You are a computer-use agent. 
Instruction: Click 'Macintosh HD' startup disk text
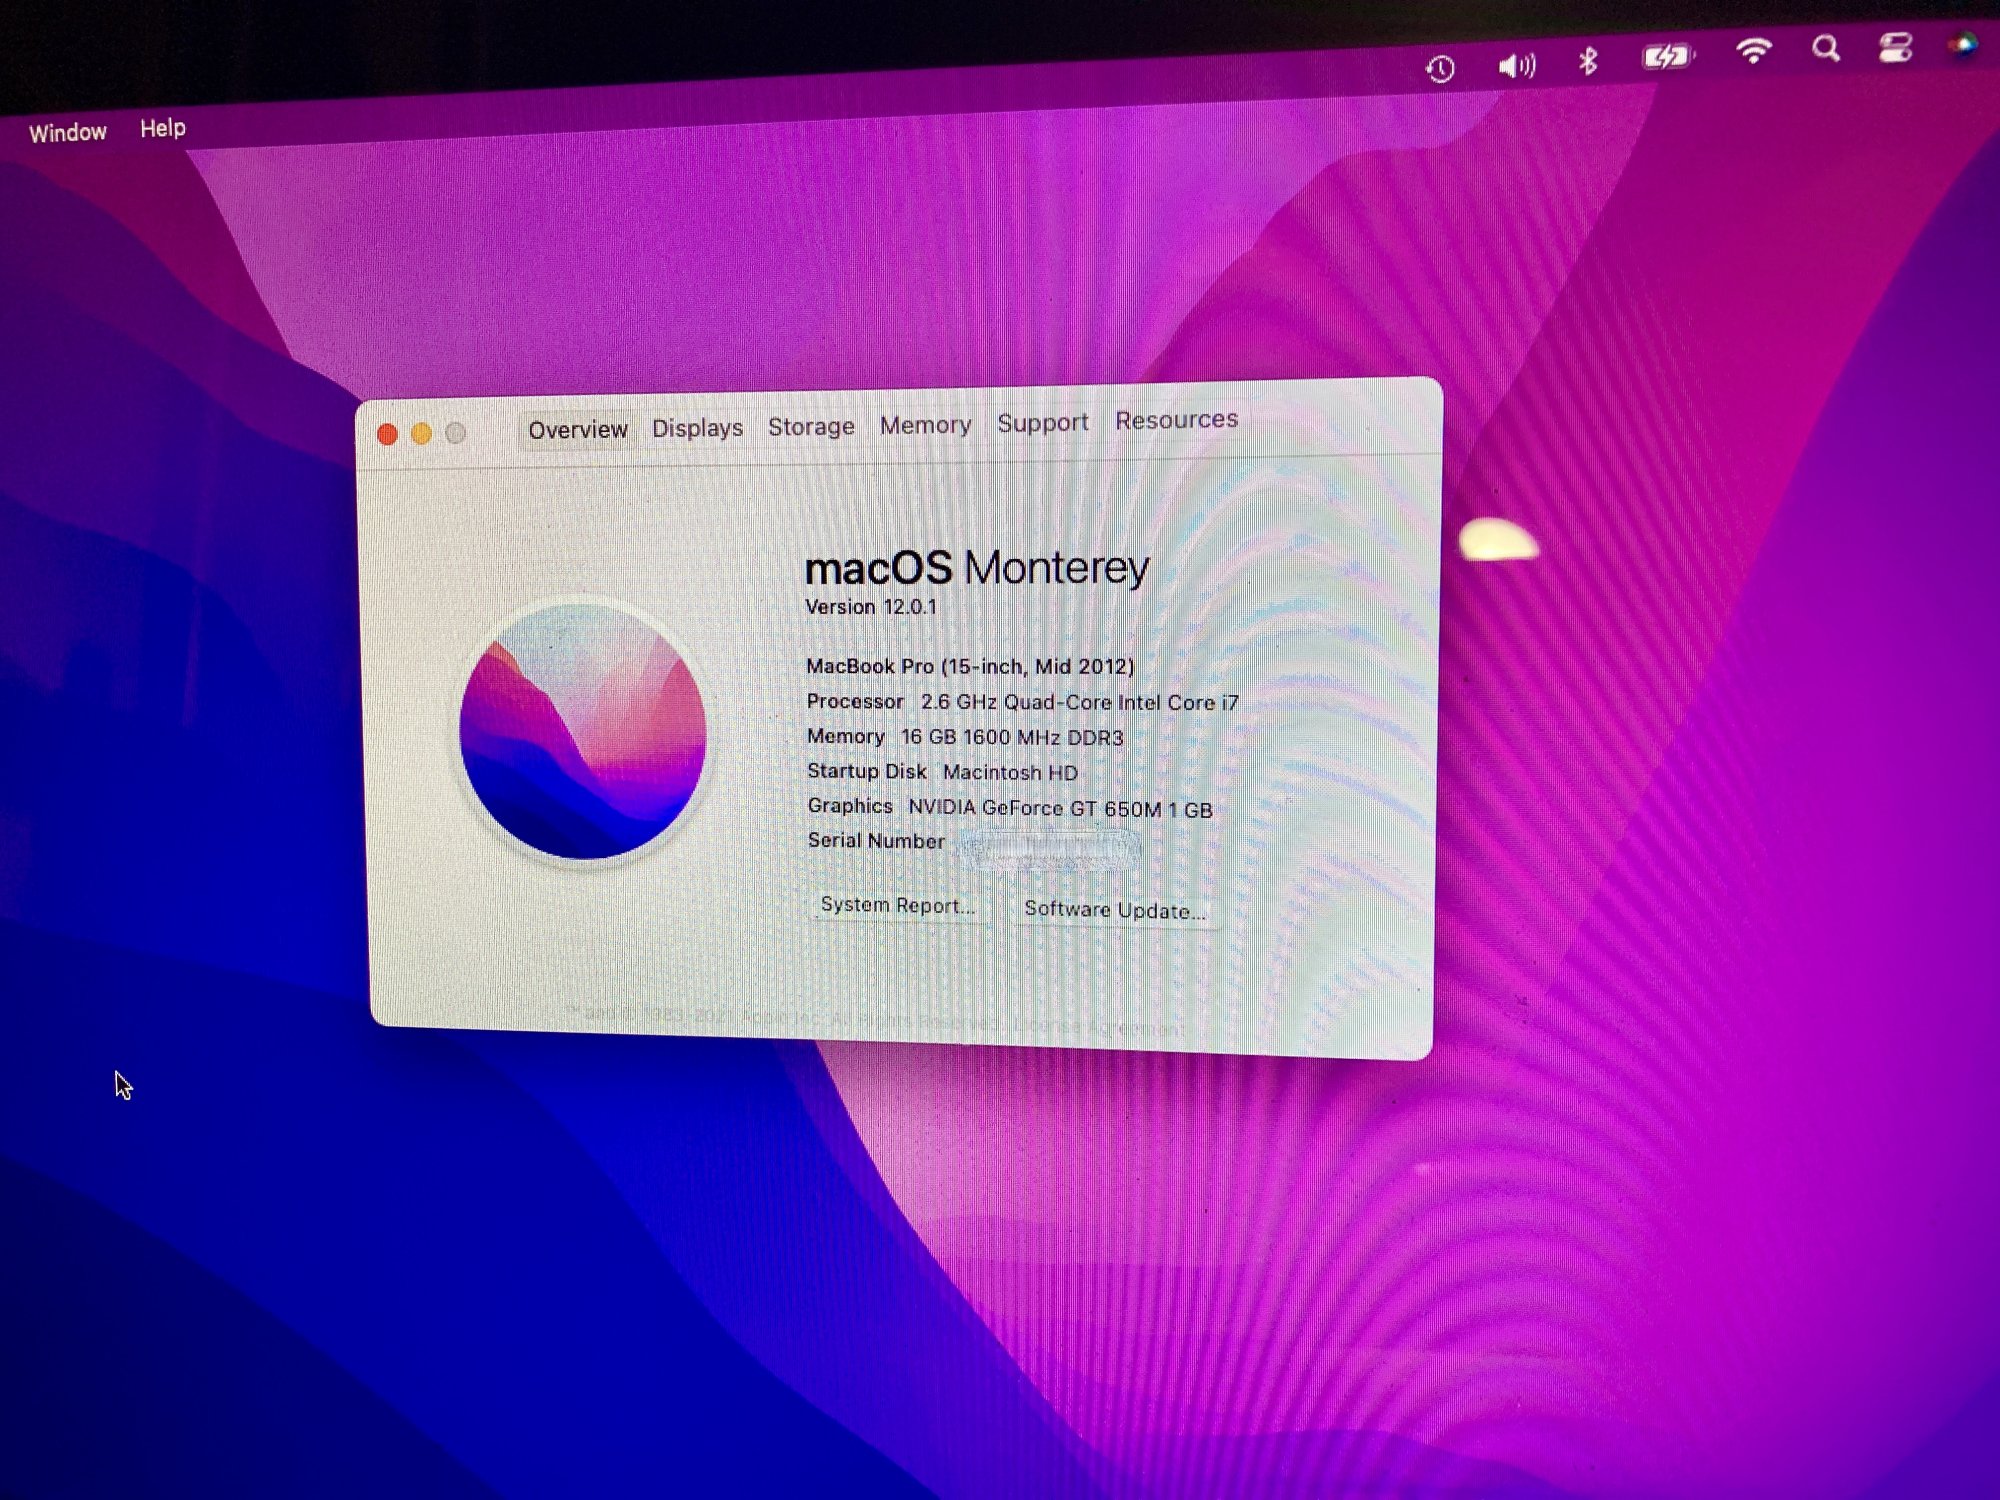1010,773
